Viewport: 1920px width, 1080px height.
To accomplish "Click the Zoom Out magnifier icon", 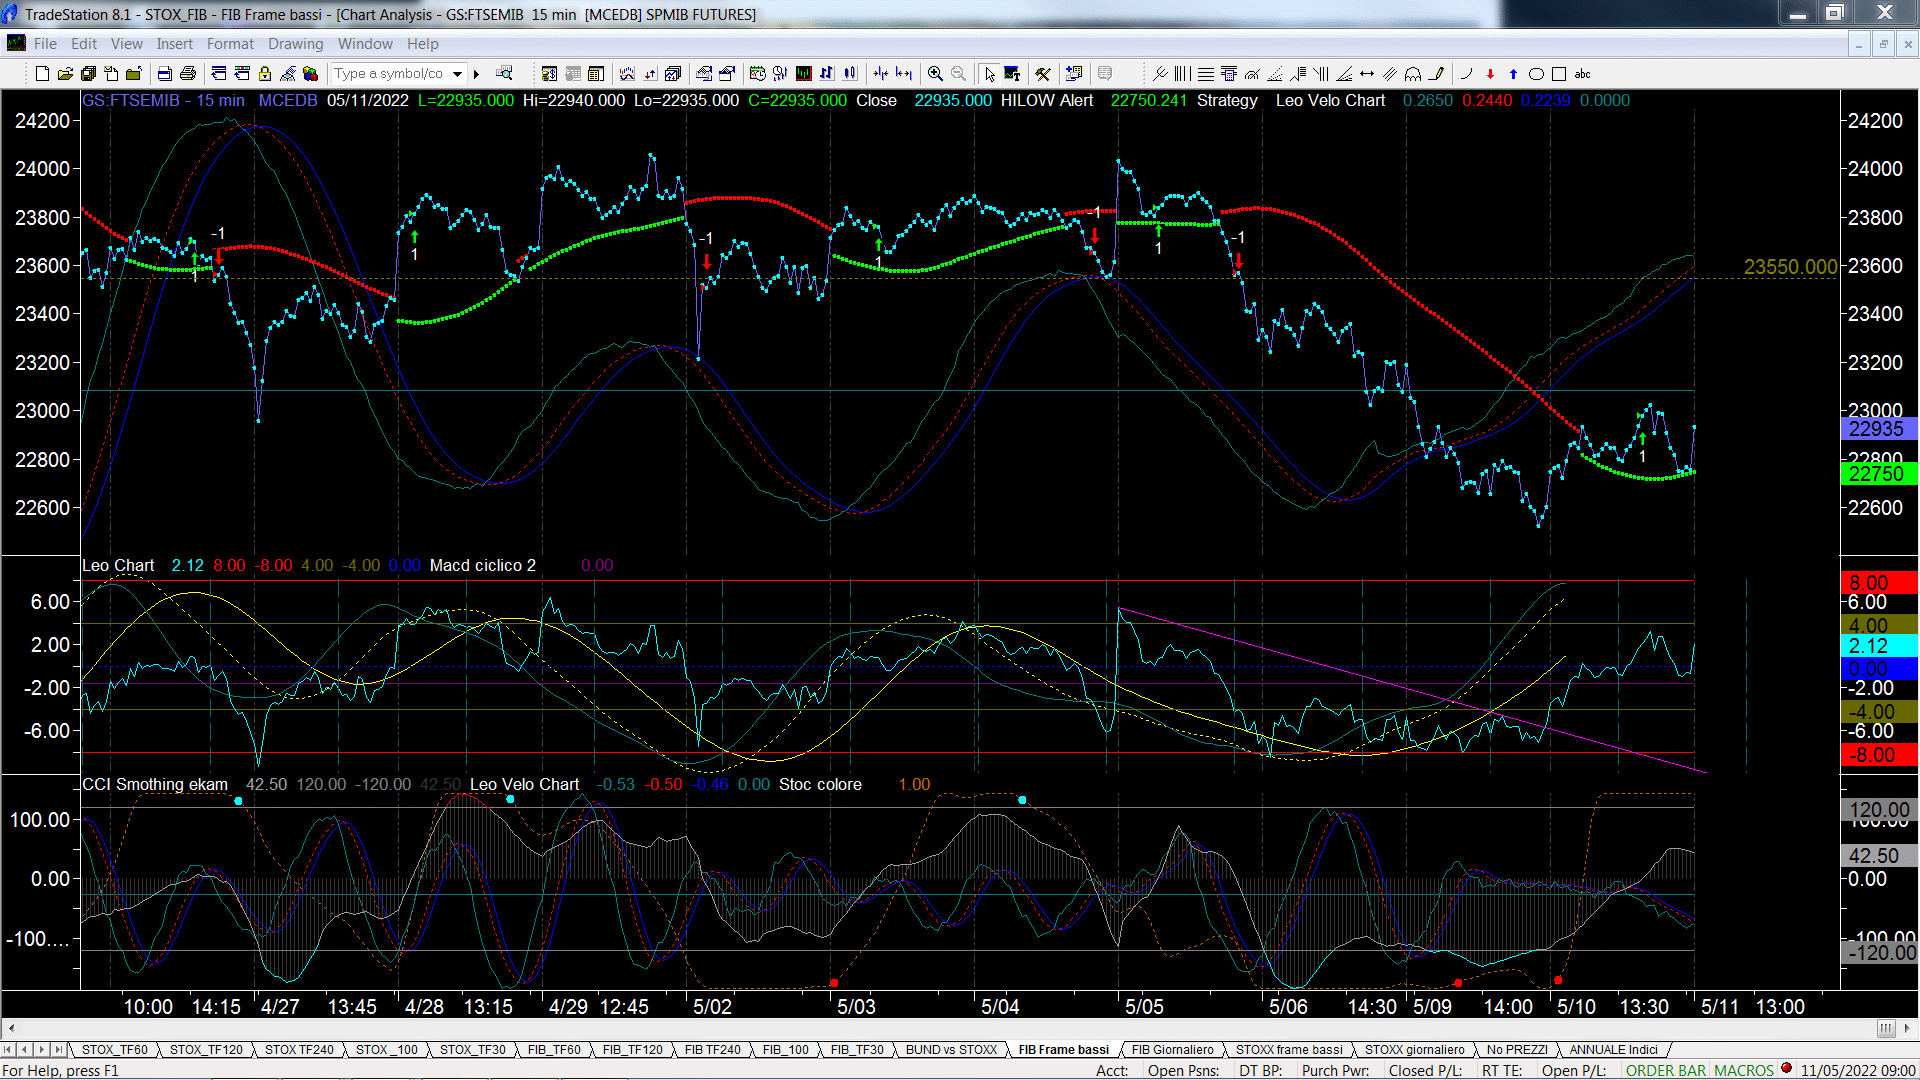I will click(x=958, y=74).
